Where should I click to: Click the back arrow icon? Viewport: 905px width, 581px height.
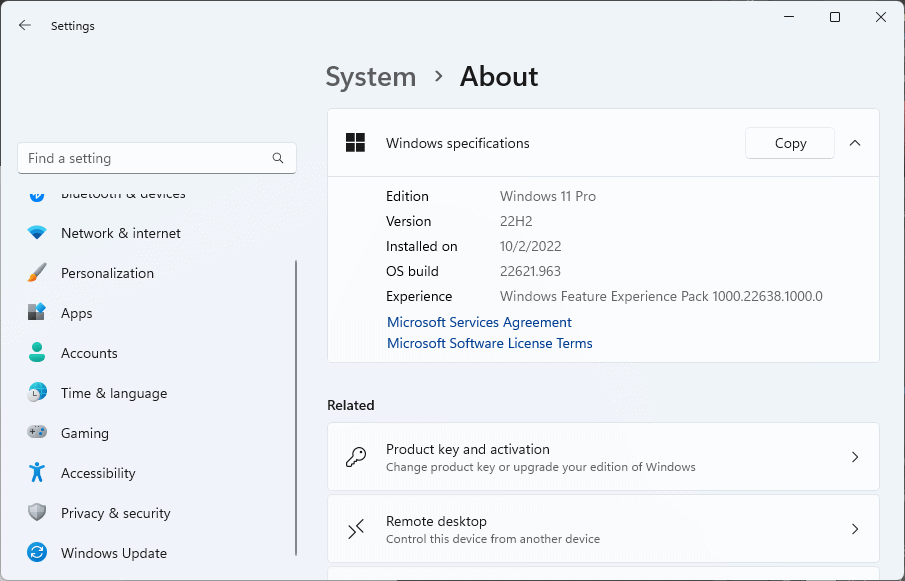(25, 26)
